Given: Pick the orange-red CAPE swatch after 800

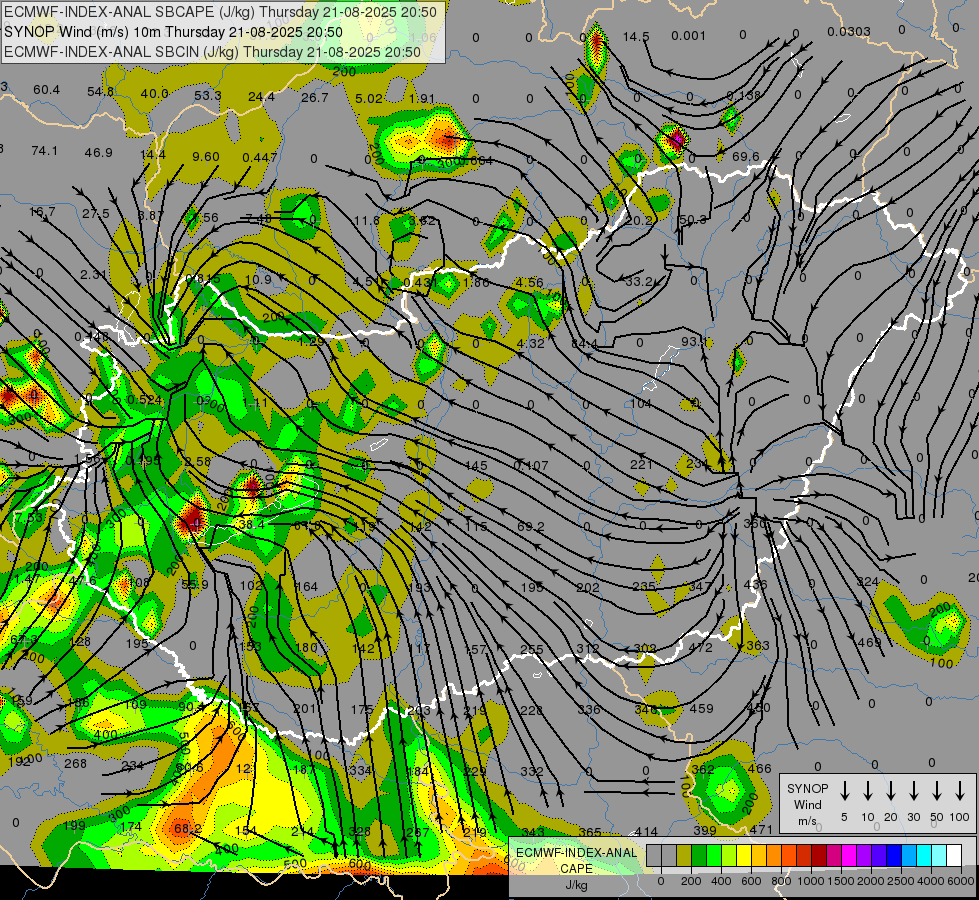Looking at the screenshot, I should tap(789, 855).
